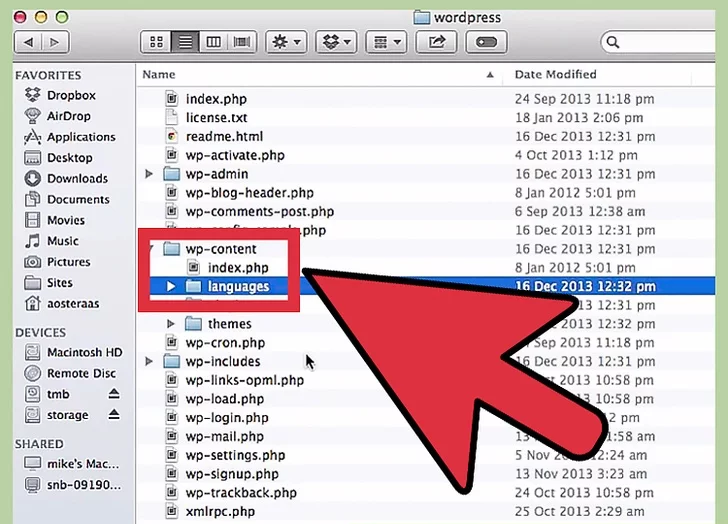Go back with the left arrow button

click(27, 42)
